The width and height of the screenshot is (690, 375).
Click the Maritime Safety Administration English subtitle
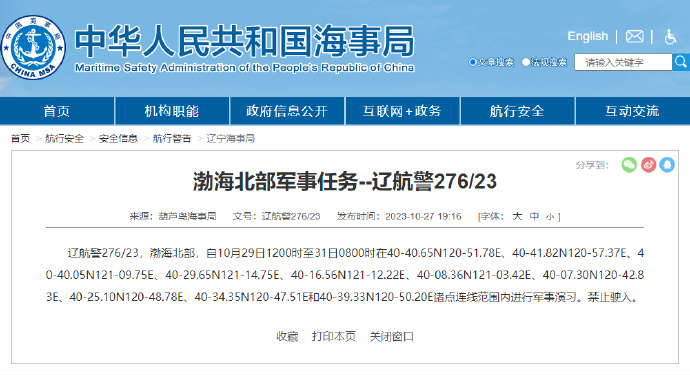coord(244,68)
